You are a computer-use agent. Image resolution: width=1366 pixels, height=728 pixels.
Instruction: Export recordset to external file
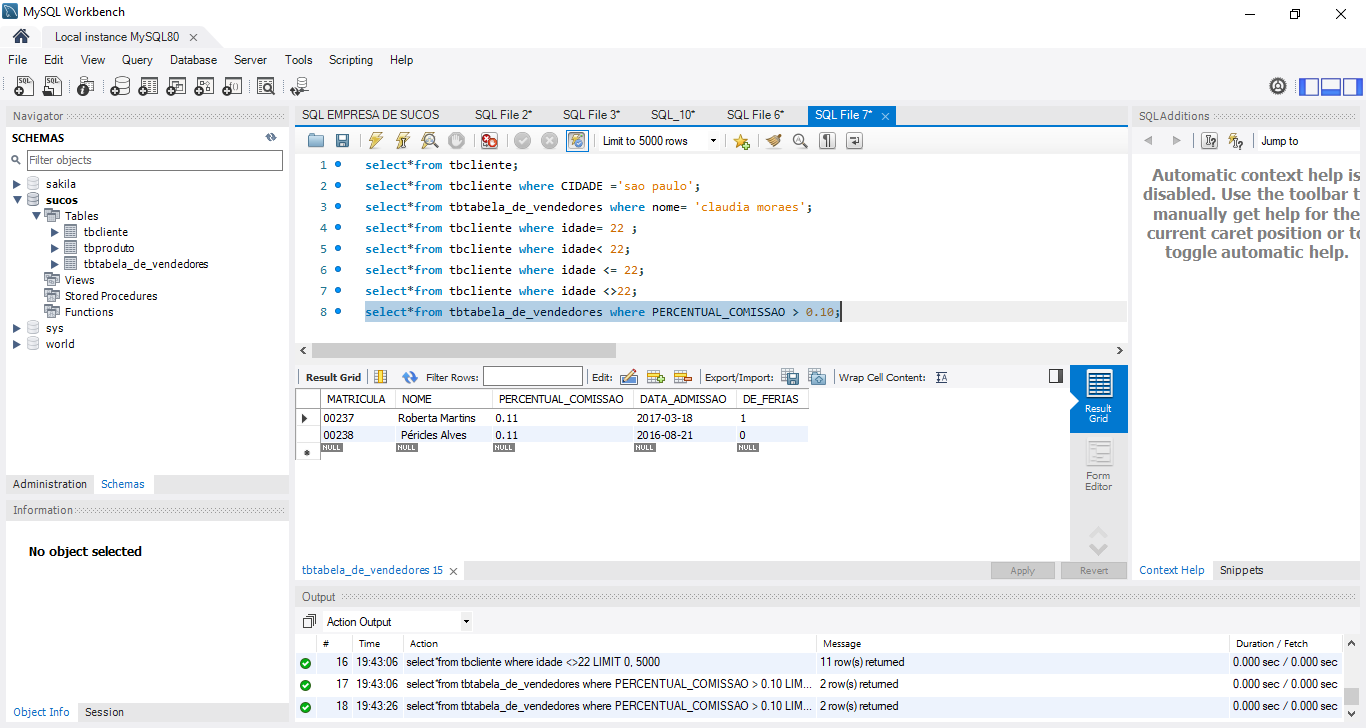pos(790,377)
